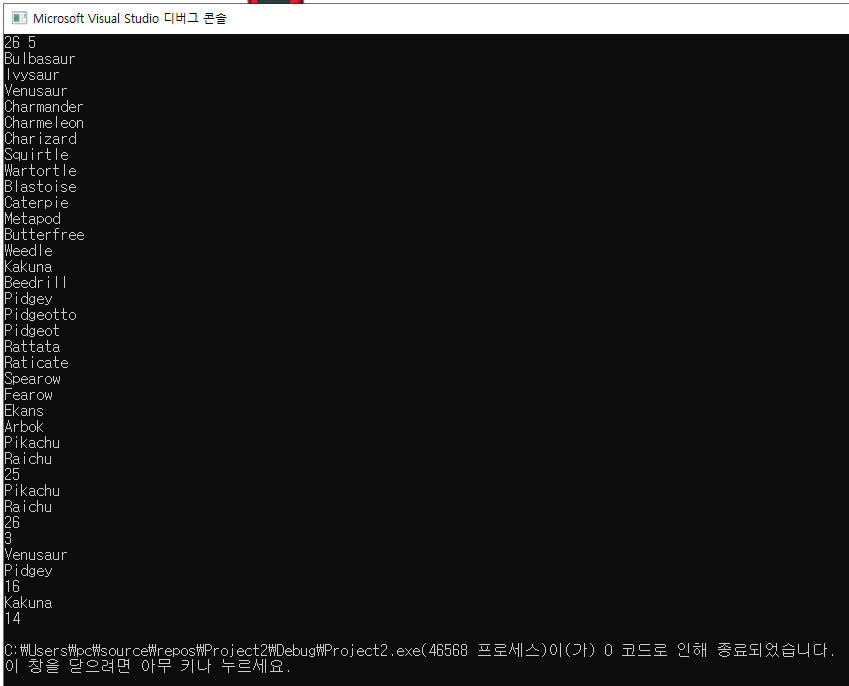
Task: Click the Beedrill text
Action: coord(36,283)
